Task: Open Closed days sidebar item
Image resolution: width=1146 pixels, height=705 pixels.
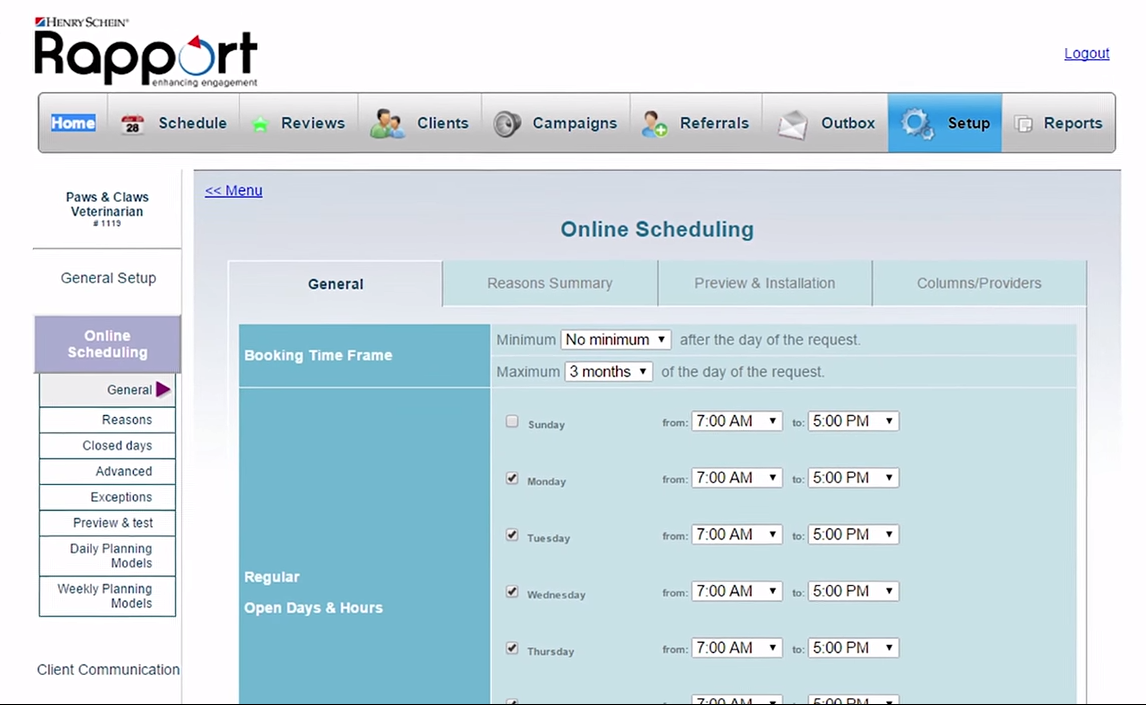Action: click(x=107, y=446)
